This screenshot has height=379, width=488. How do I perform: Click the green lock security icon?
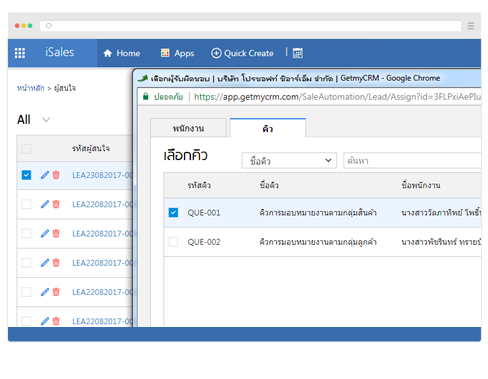pyautogui.click(x=145, y=97)
